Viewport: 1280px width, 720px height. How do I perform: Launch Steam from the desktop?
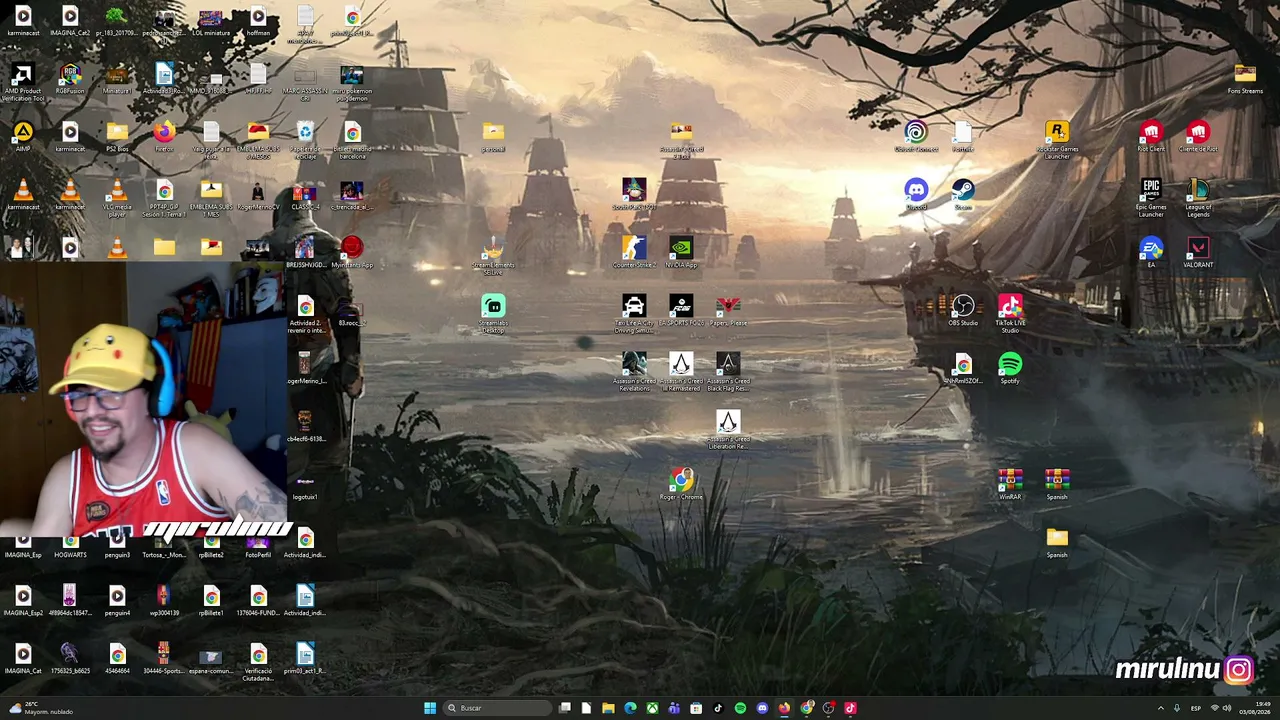click(963, 196)
